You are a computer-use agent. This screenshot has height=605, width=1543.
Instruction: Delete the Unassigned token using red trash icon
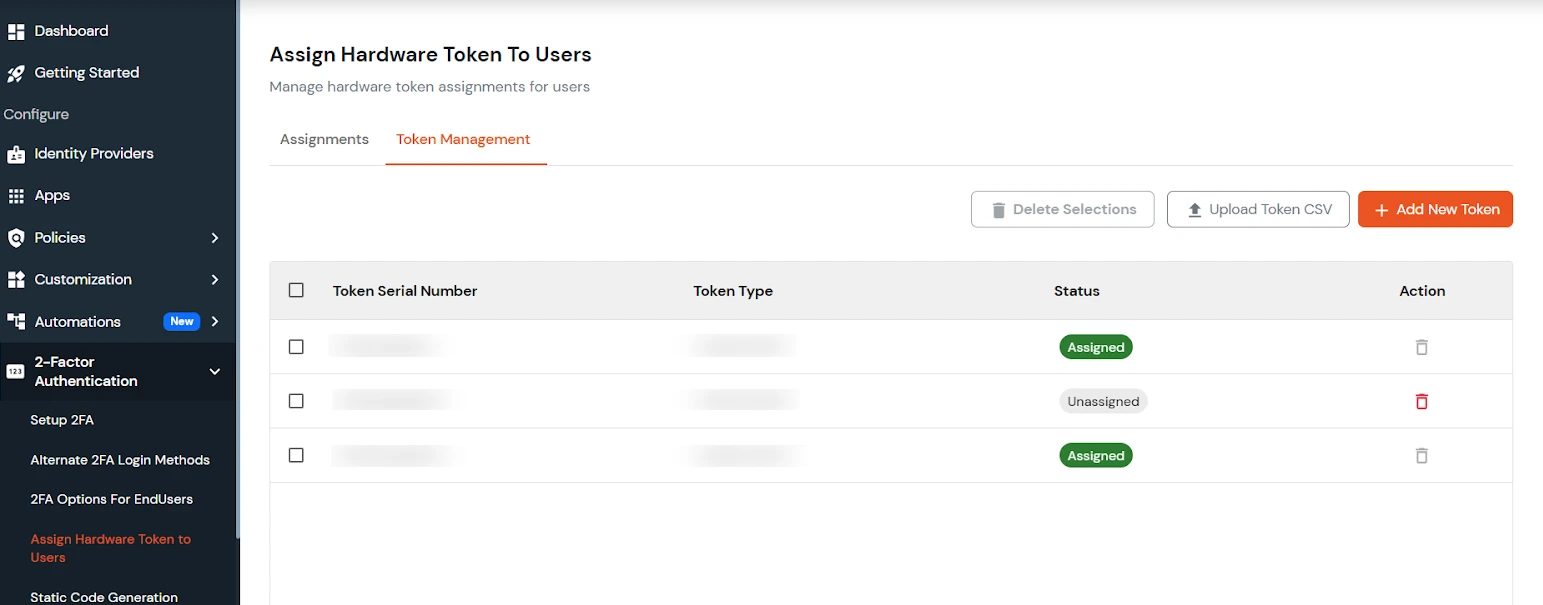click(1422, 401)
